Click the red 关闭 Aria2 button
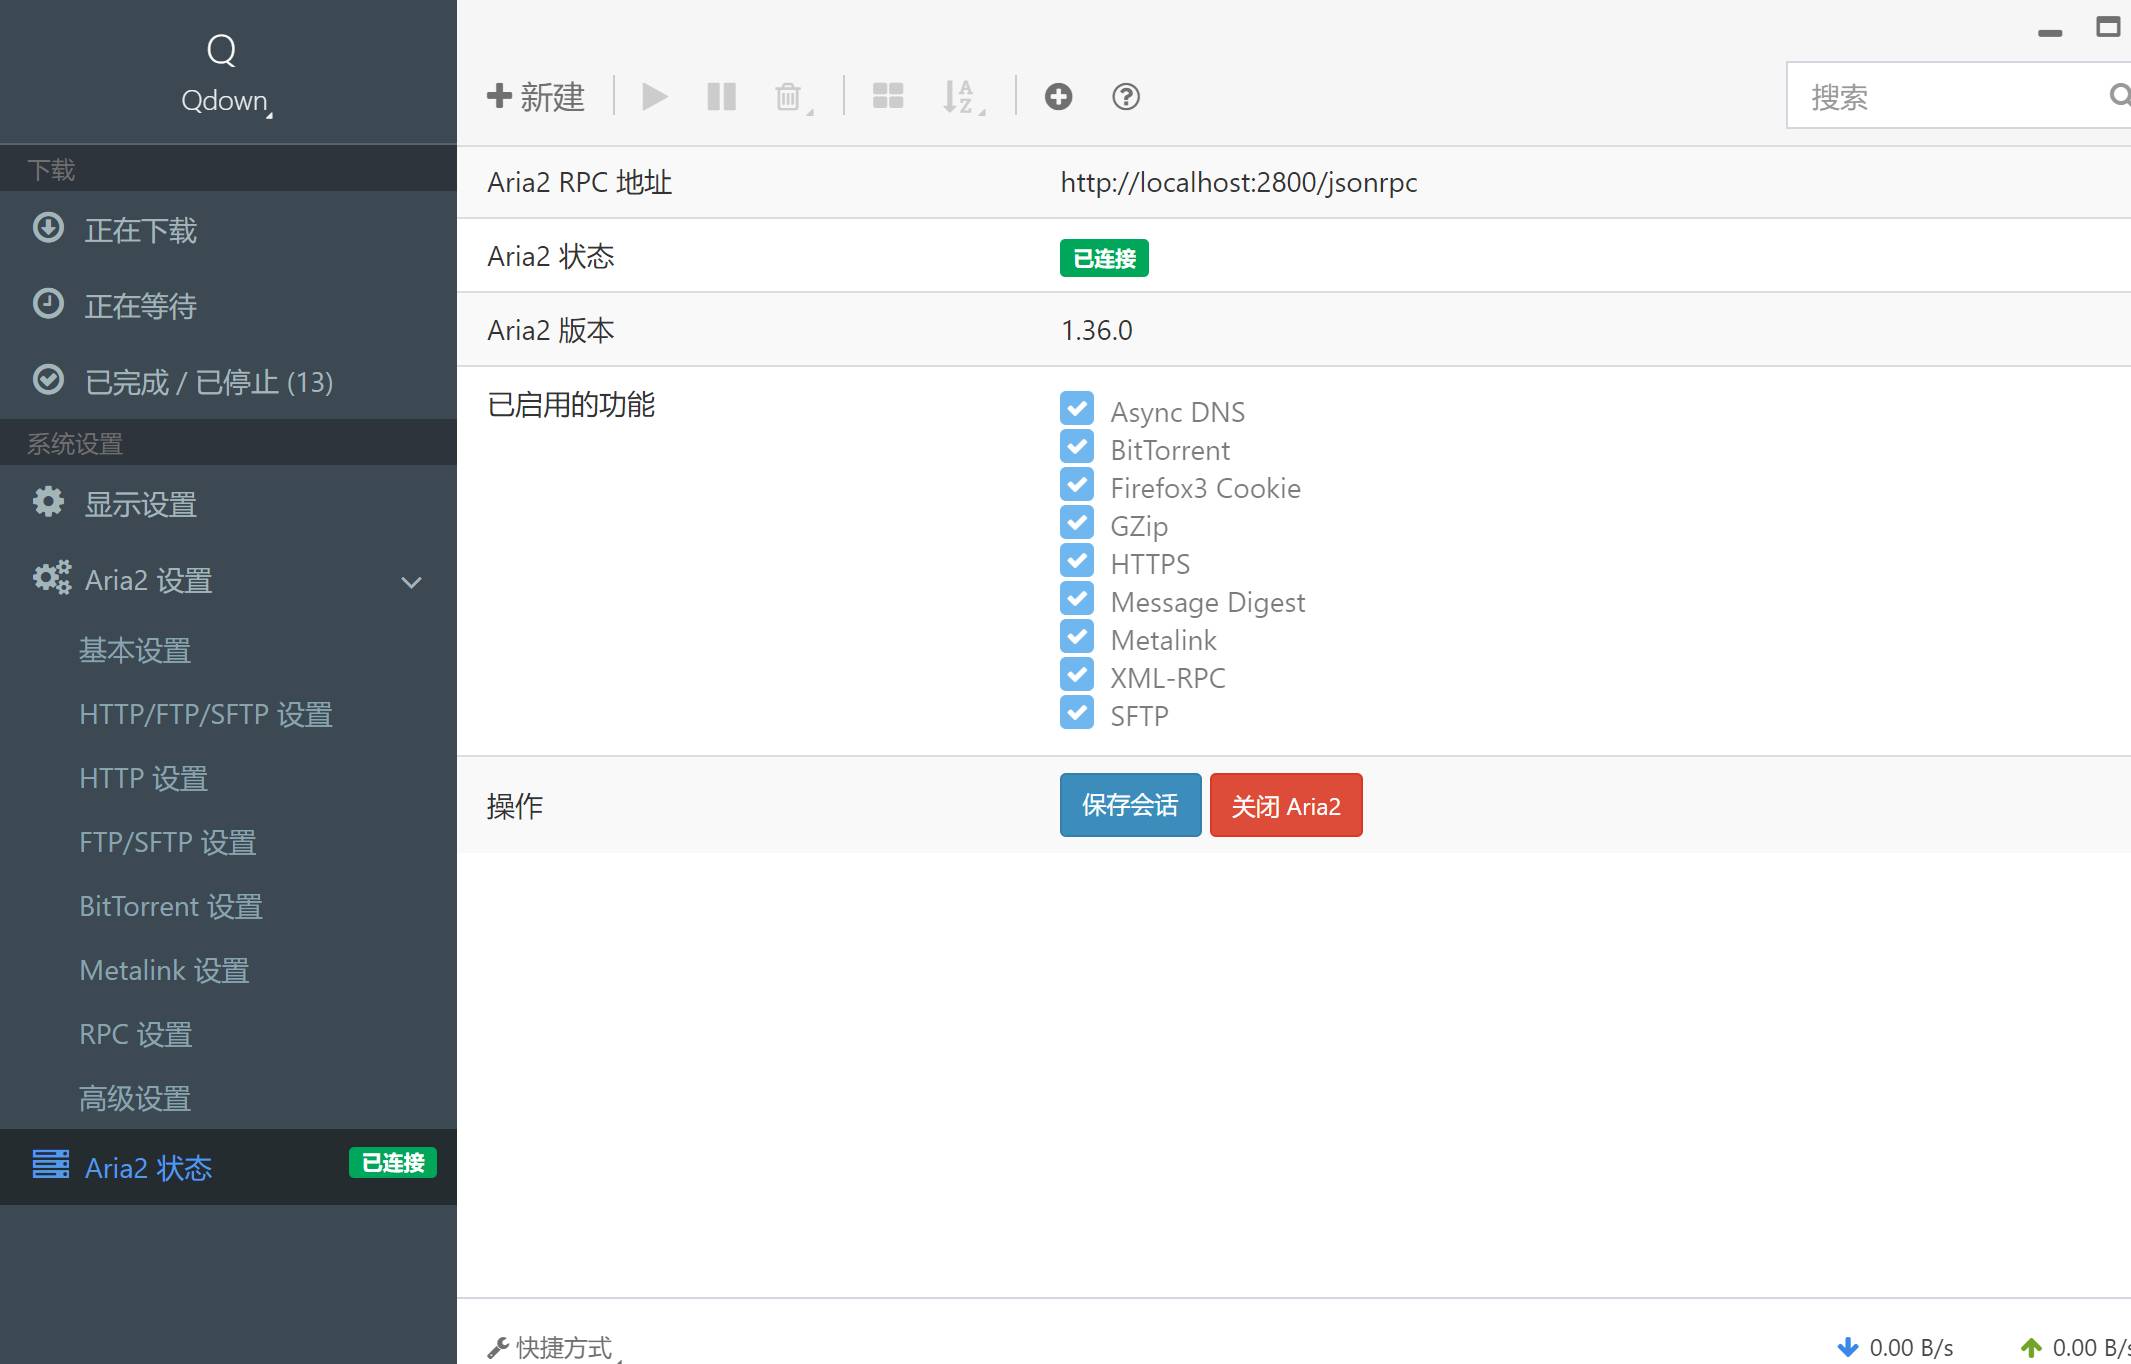Image resolution: width=2131 pixels, height=1364 pixels. click(1286, 805)
